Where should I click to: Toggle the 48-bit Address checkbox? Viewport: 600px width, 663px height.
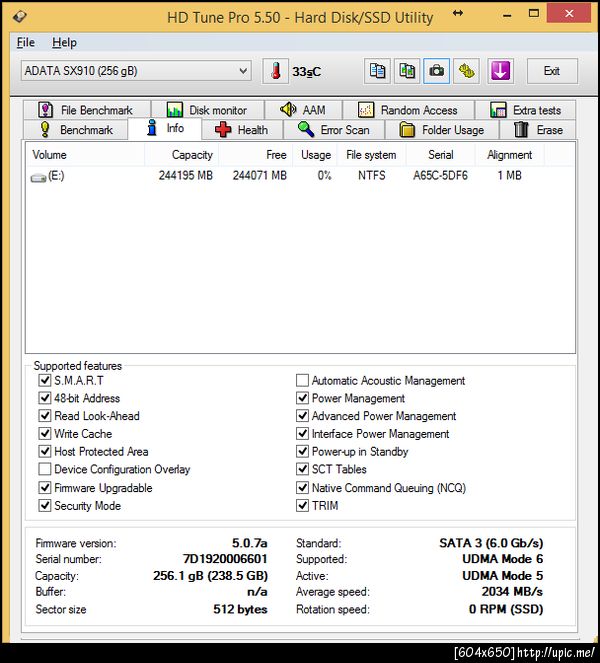coord(45,398)
